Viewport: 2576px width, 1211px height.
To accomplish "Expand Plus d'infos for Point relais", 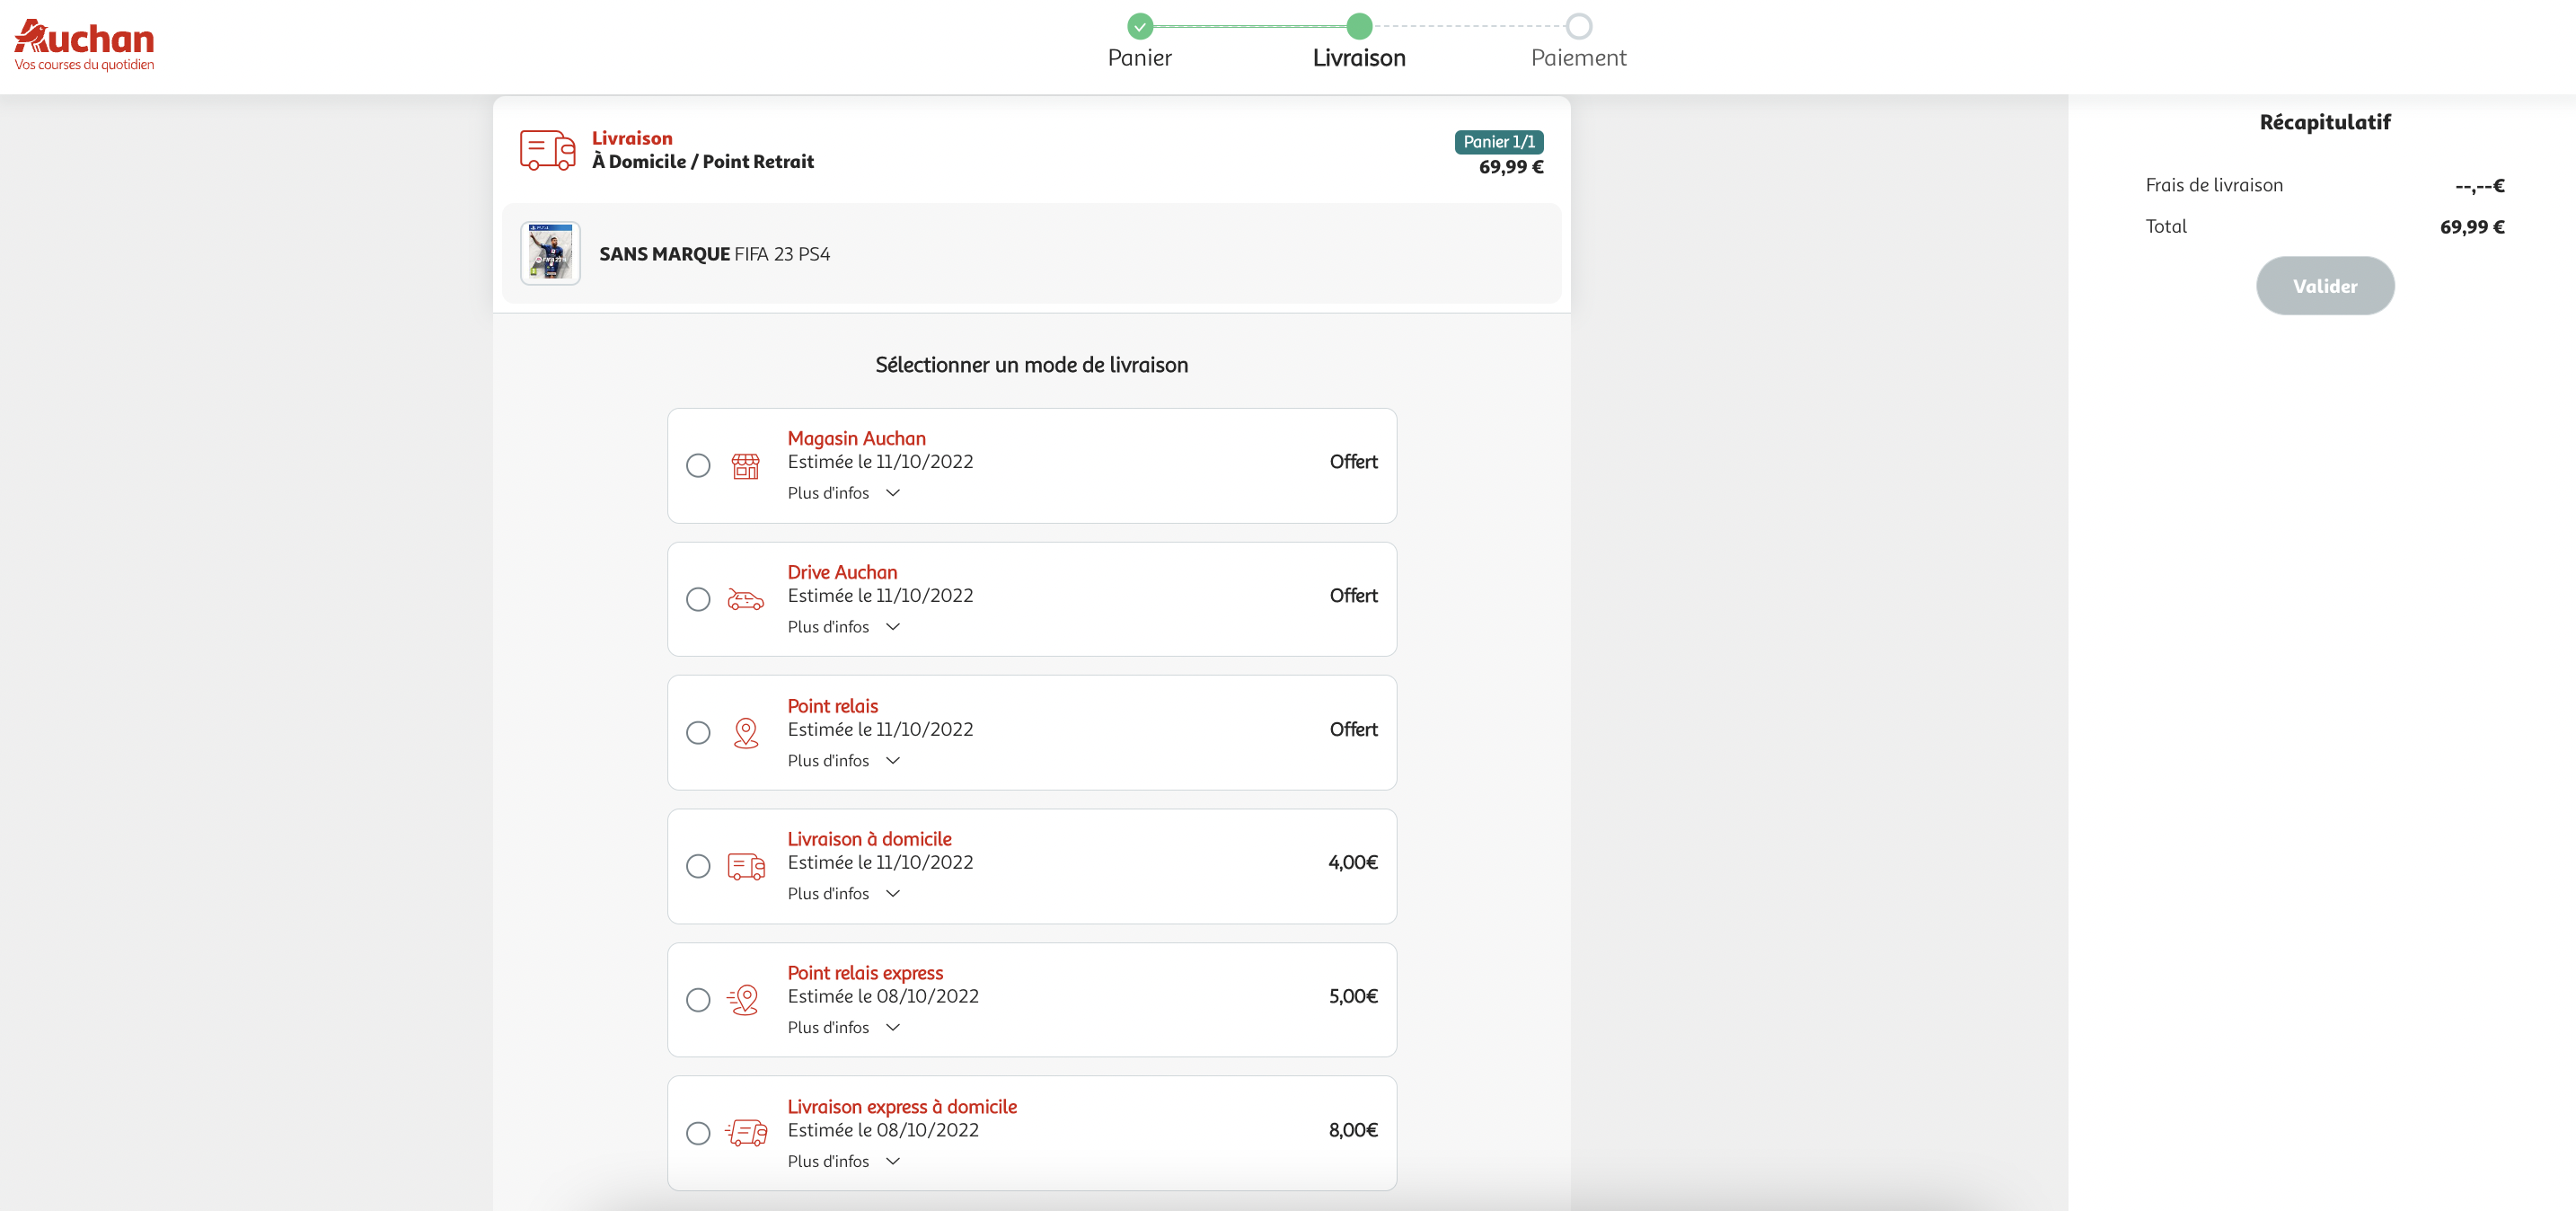I will (844, 761).
